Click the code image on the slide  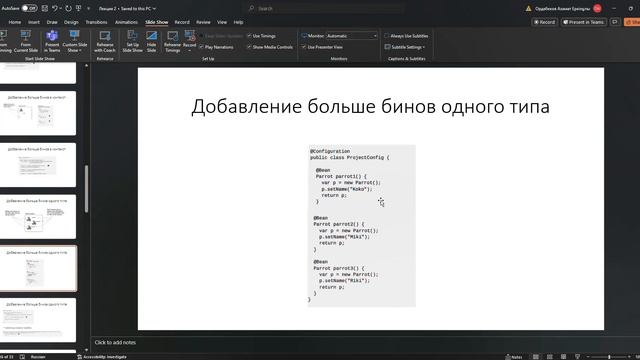tap(362, 225)
